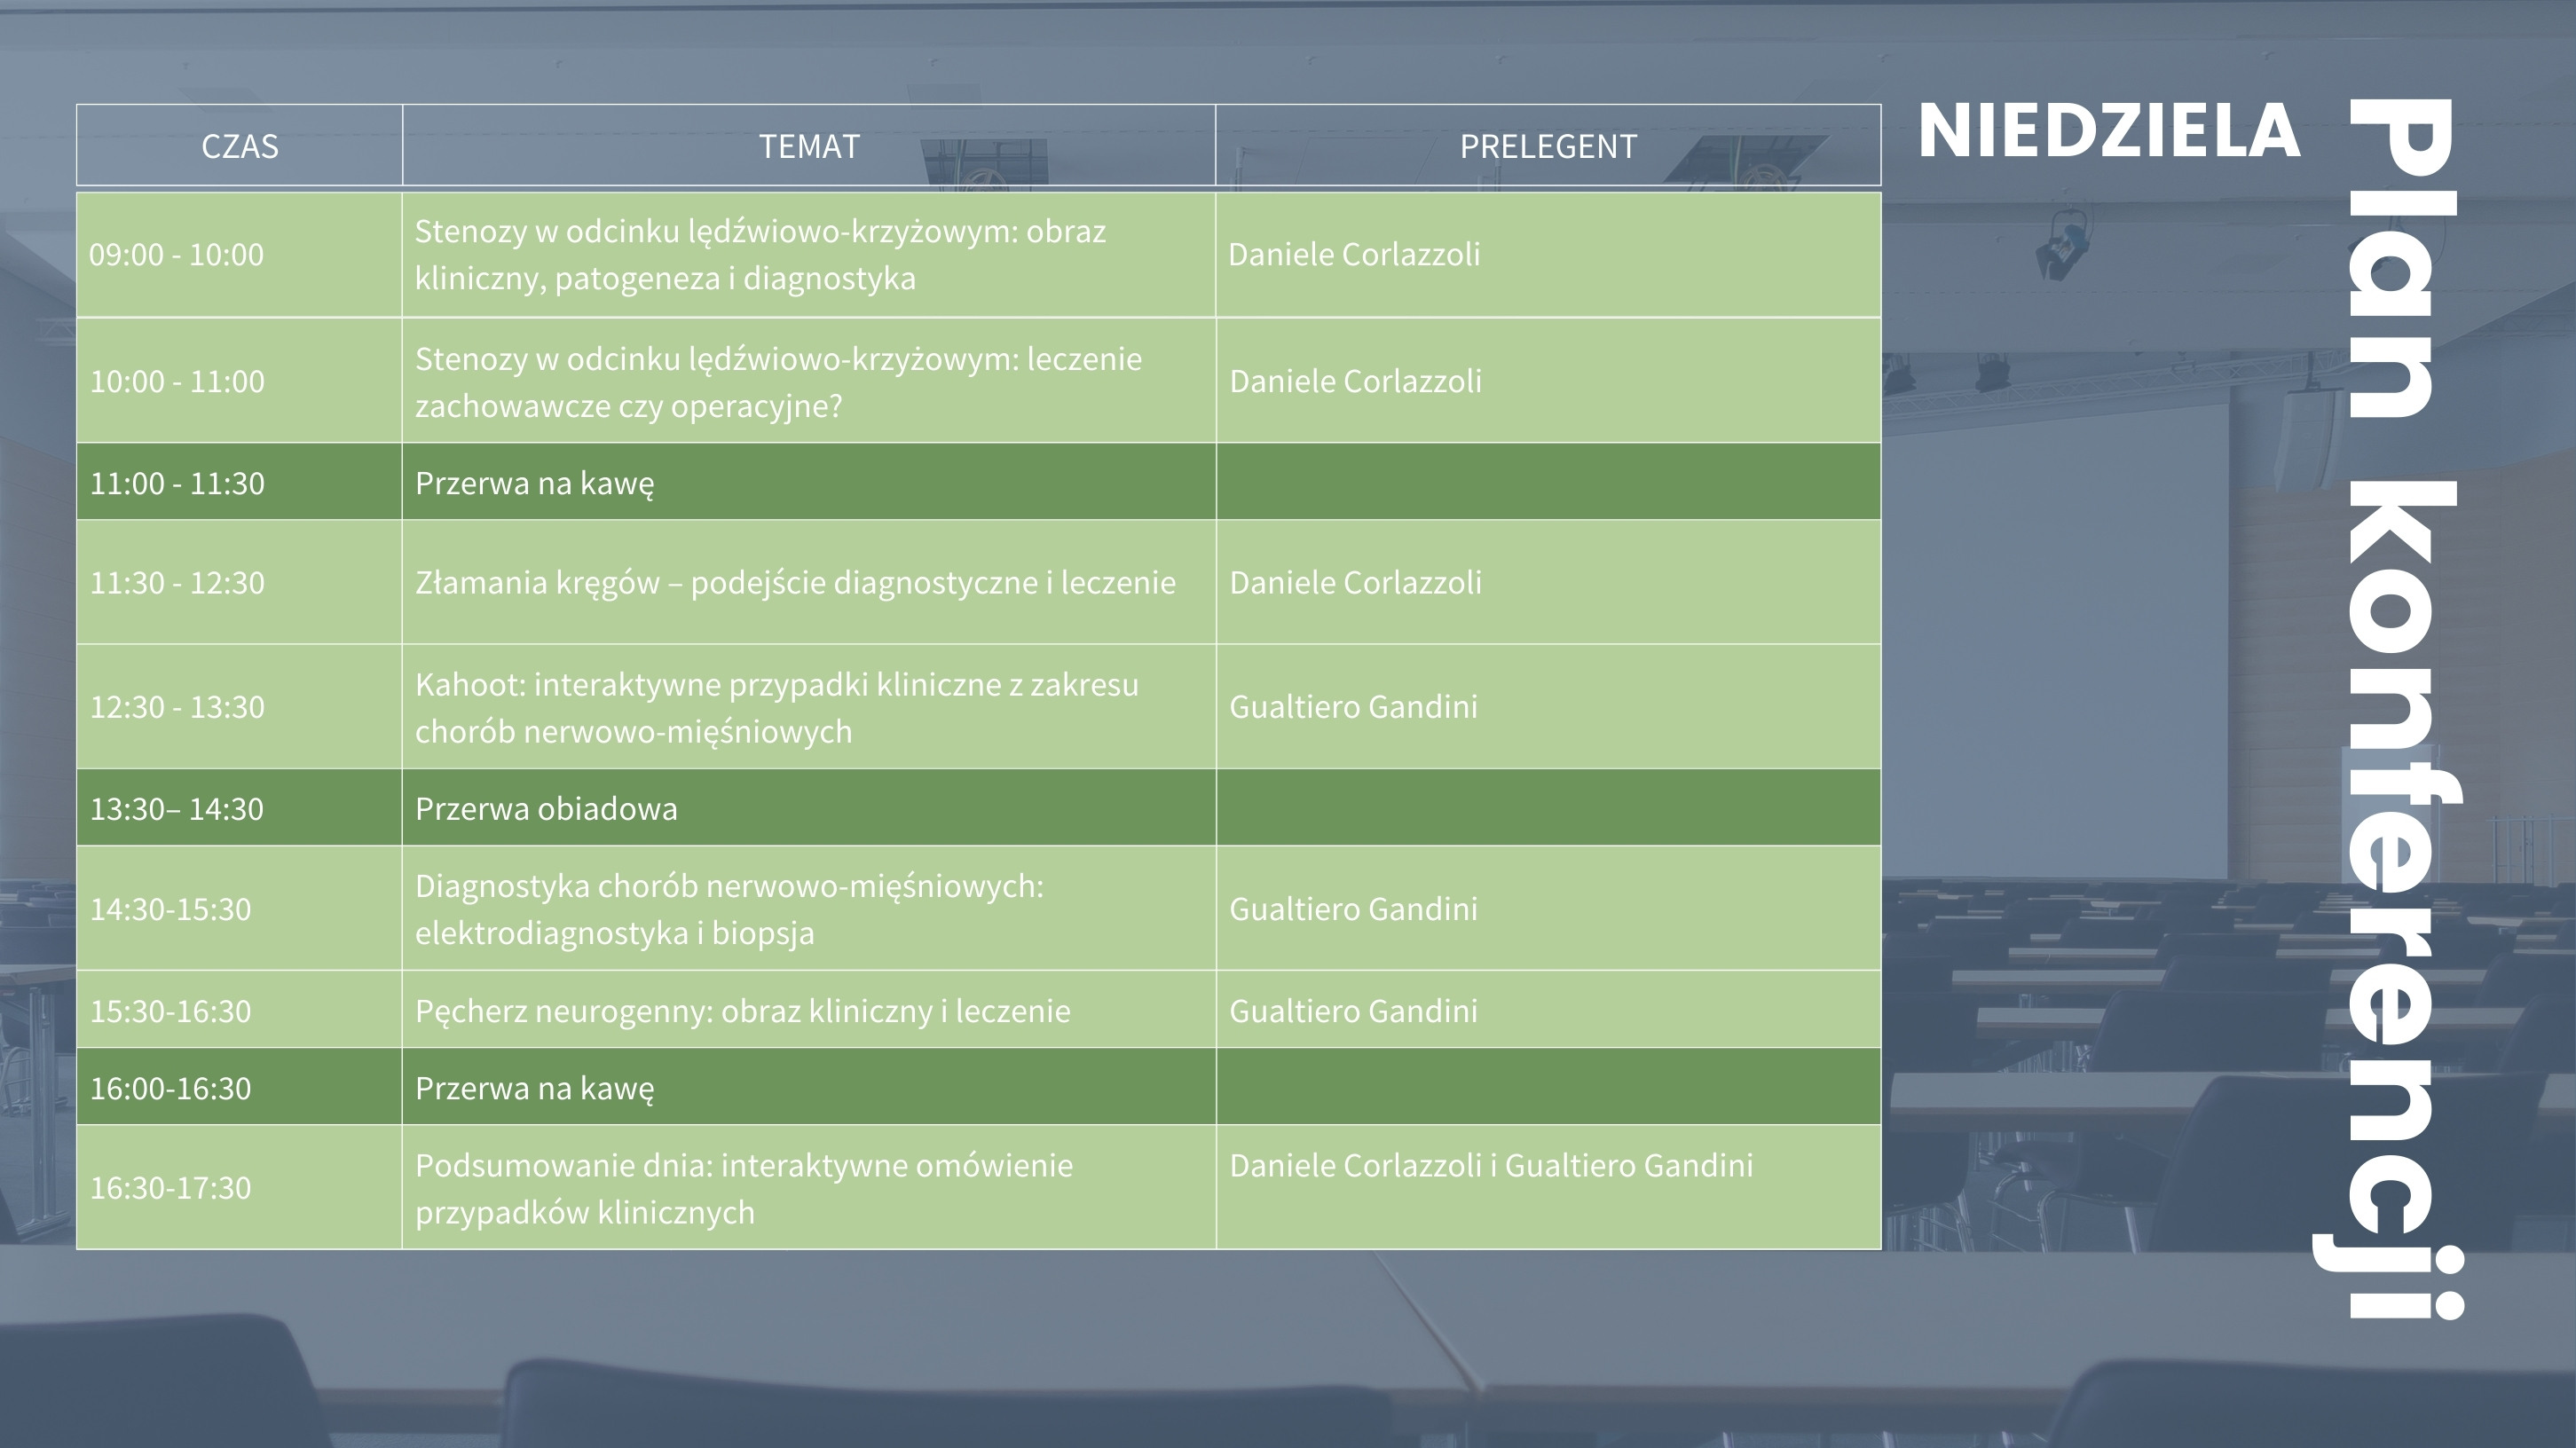Click the Przerwa obiadowa cell
Screen dimensions: 2576x1448
(x=546, y=808)
